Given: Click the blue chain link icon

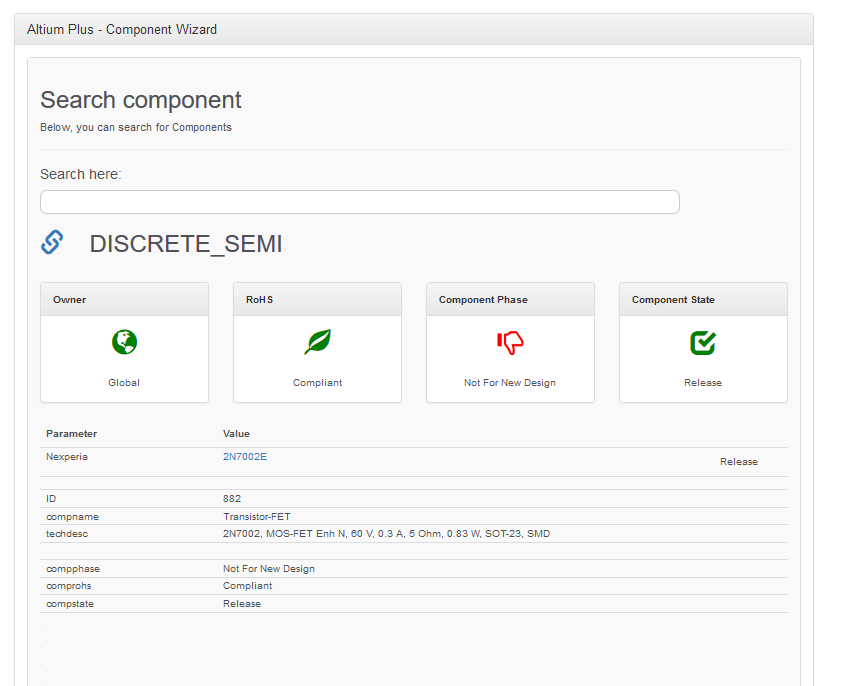Looking at the screenshot, I should 52,242.
